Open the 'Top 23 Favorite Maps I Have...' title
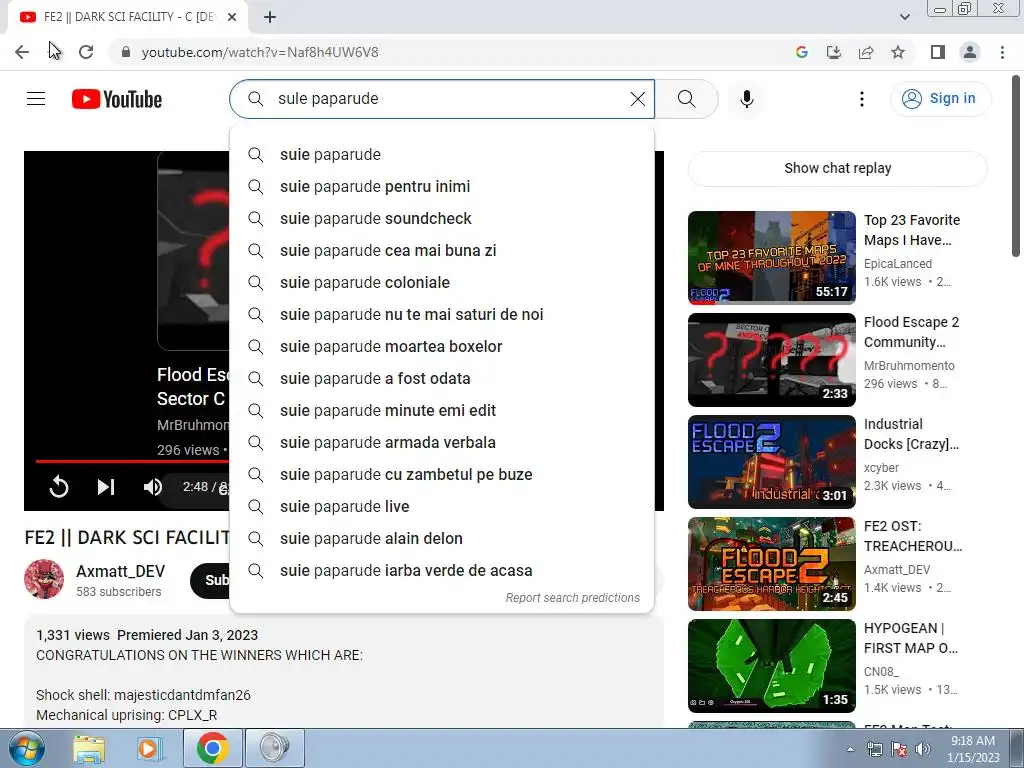 912,230
